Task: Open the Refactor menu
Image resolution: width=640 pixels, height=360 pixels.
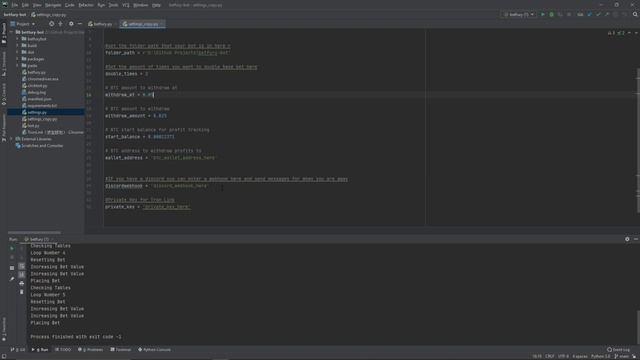Action: click(x=86, y=5)
